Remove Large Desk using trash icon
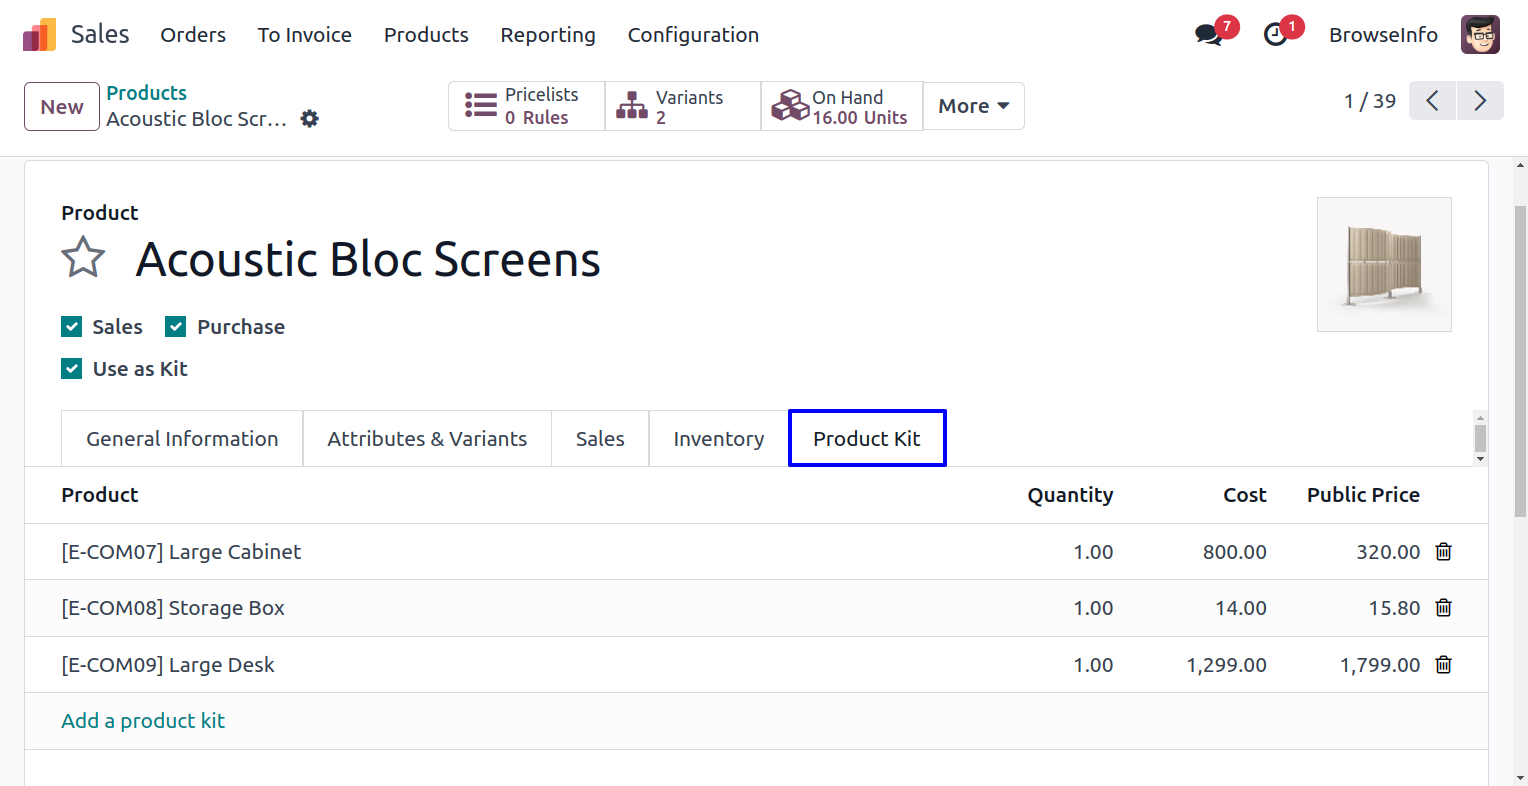Viewport: 1528px width, 786px height. [1443, 665]
